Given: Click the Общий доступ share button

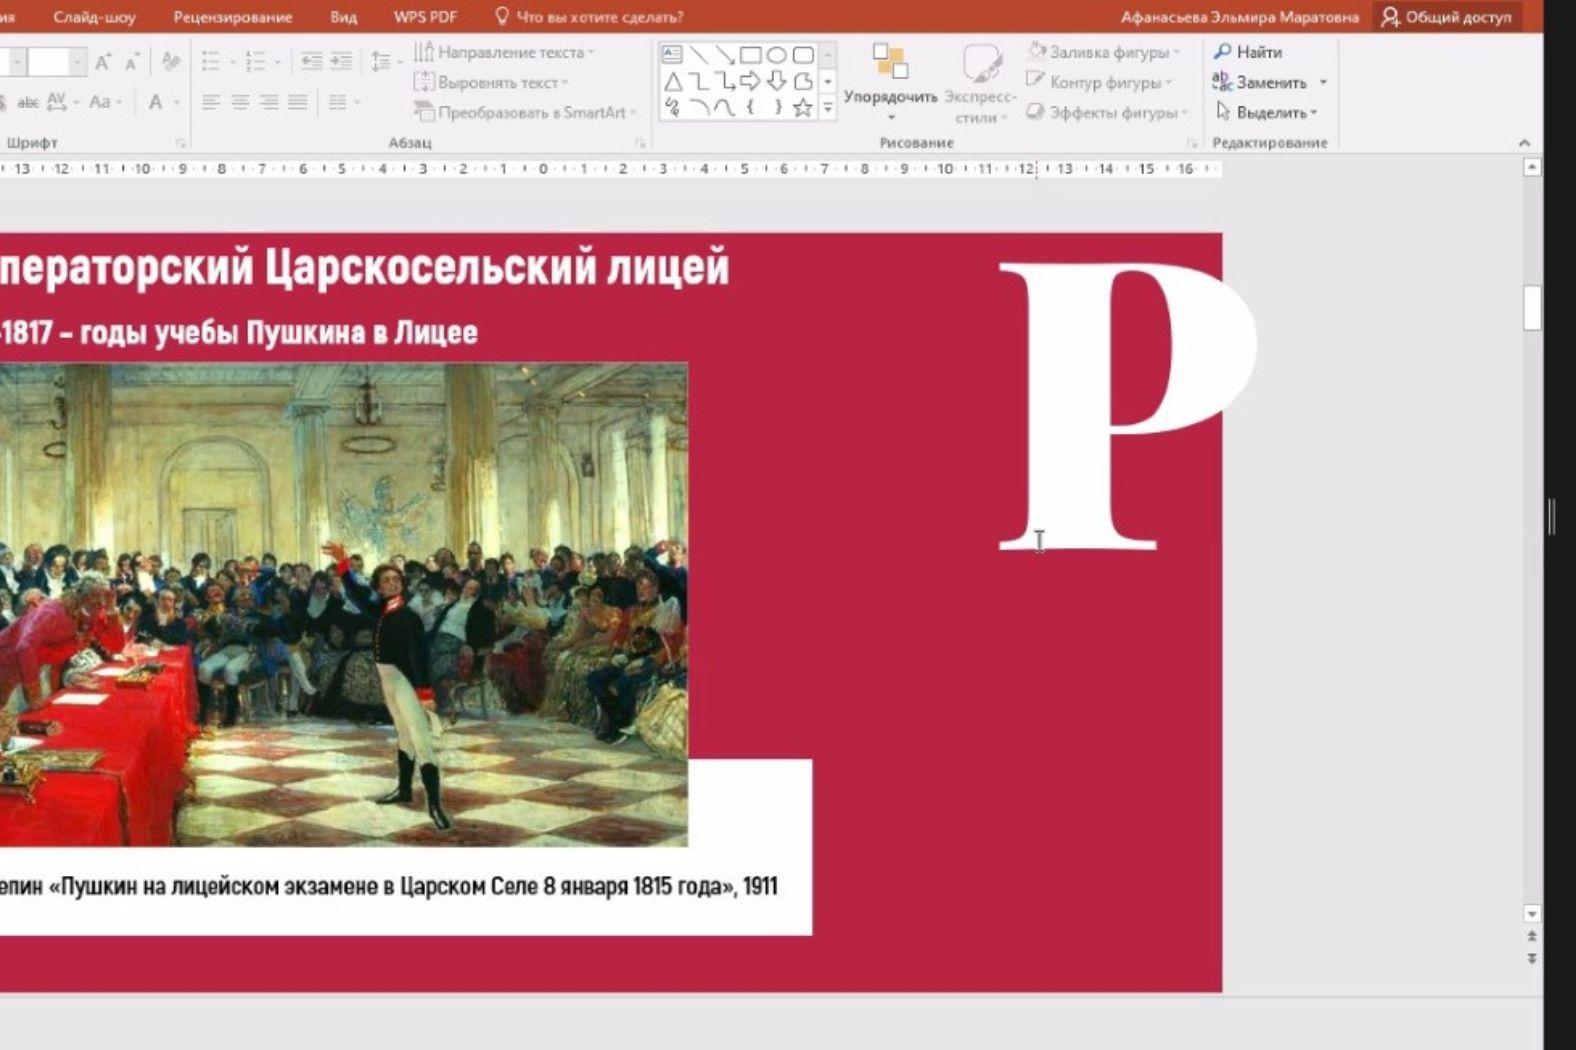Looking at the screenshot, I should (1447, 17).
